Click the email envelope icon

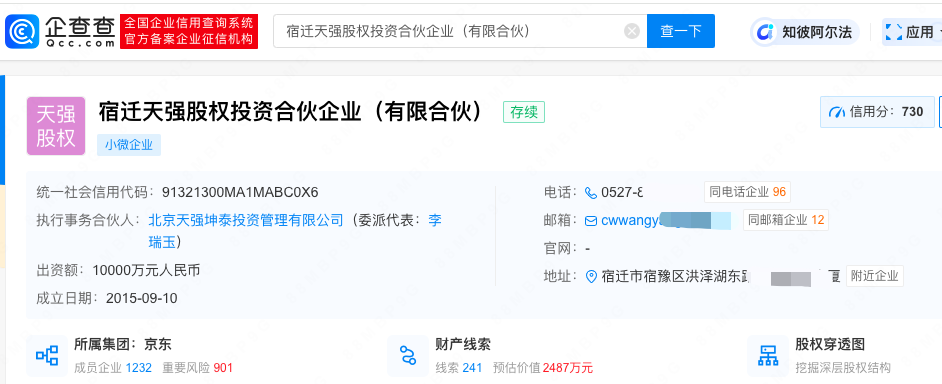[x=591, y=221]
